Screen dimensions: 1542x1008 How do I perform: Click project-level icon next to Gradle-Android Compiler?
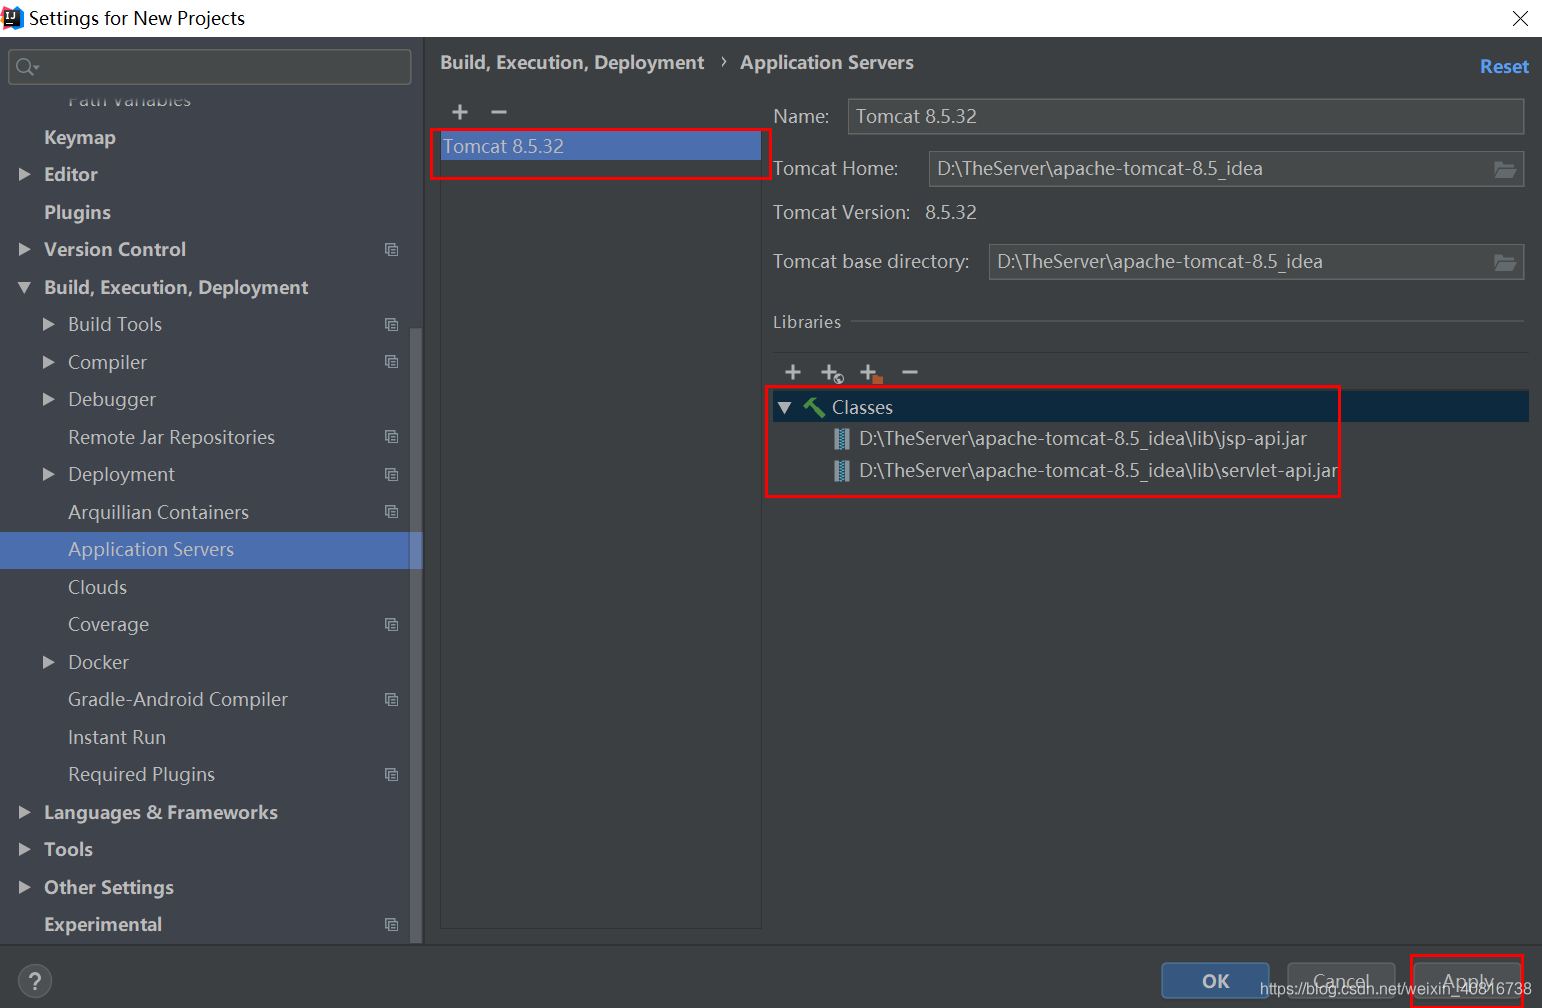pos(392,700)
